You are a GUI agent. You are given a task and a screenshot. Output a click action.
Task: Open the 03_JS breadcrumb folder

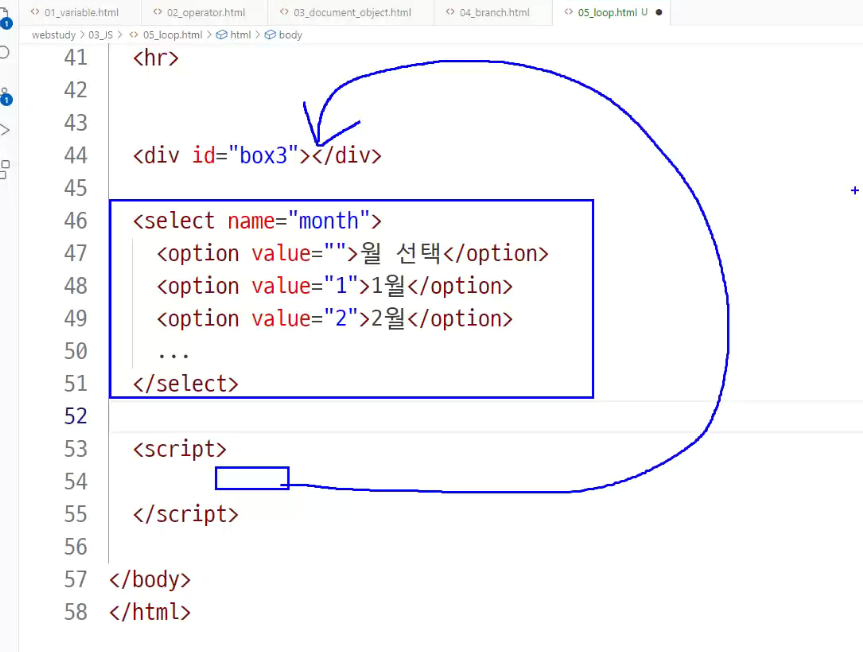(x=100, y=35)
